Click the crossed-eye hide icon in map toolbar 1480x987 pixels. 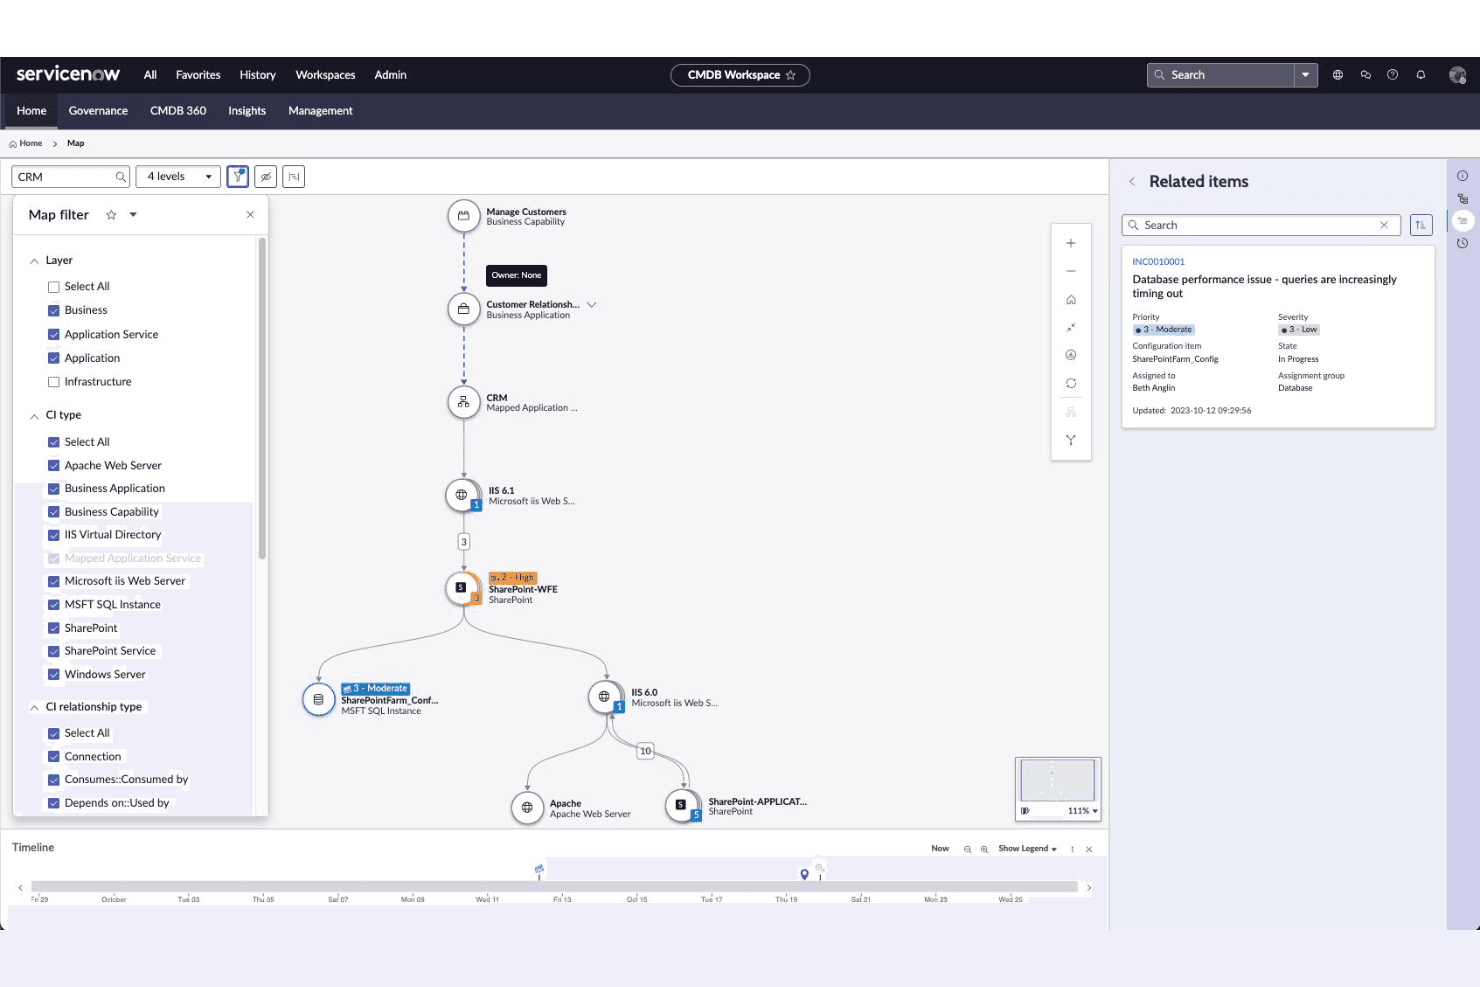266,177
